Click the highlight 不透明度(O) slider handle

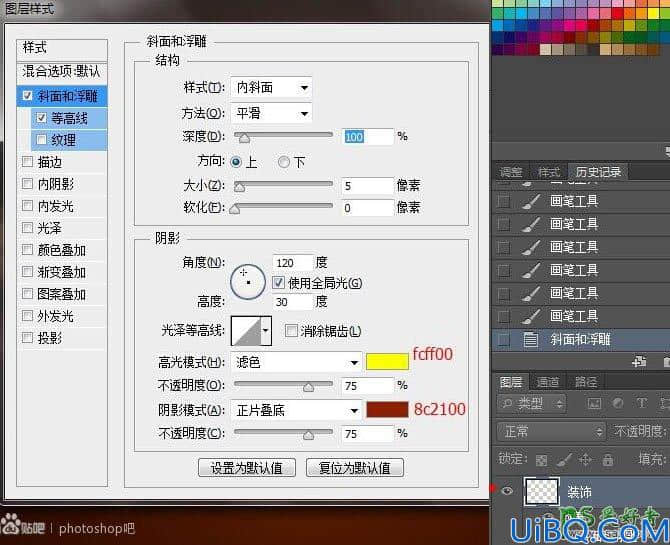click(308, 387)
